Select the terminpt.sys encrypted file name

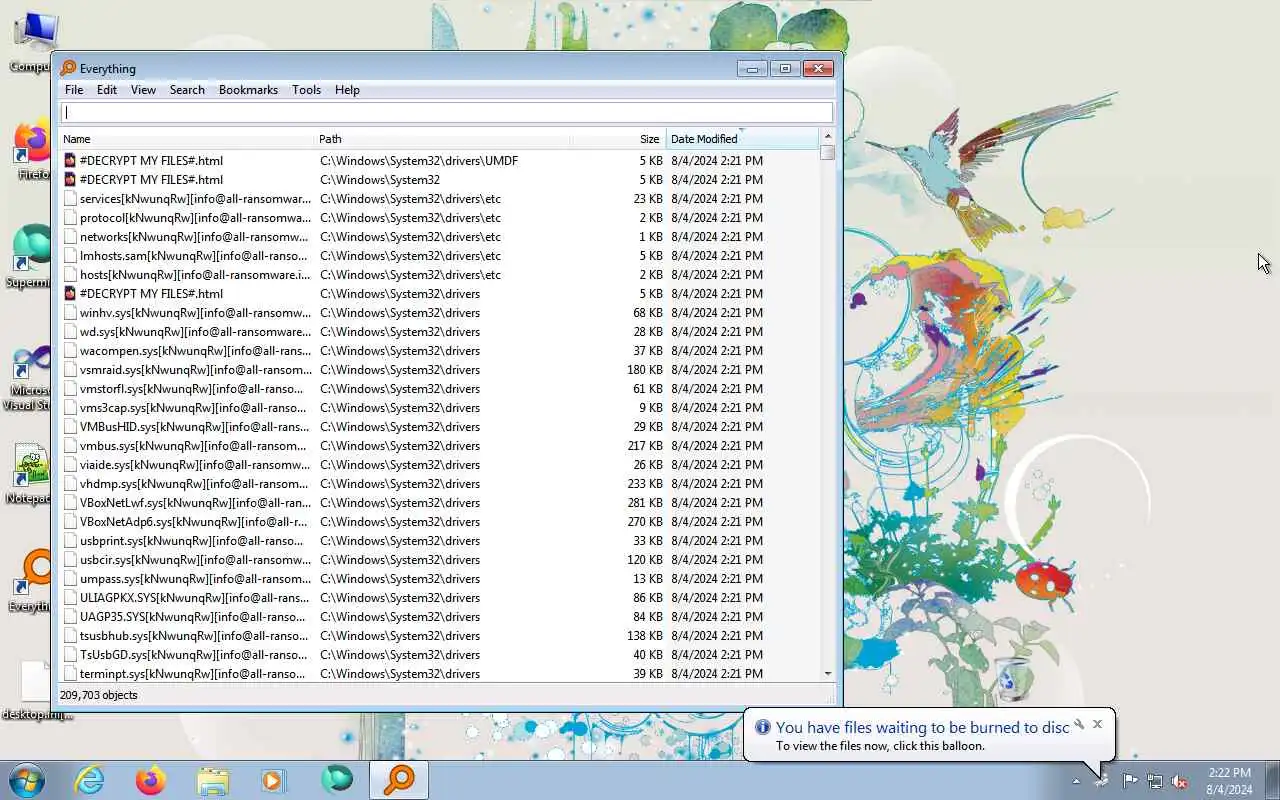pos(193,673)
